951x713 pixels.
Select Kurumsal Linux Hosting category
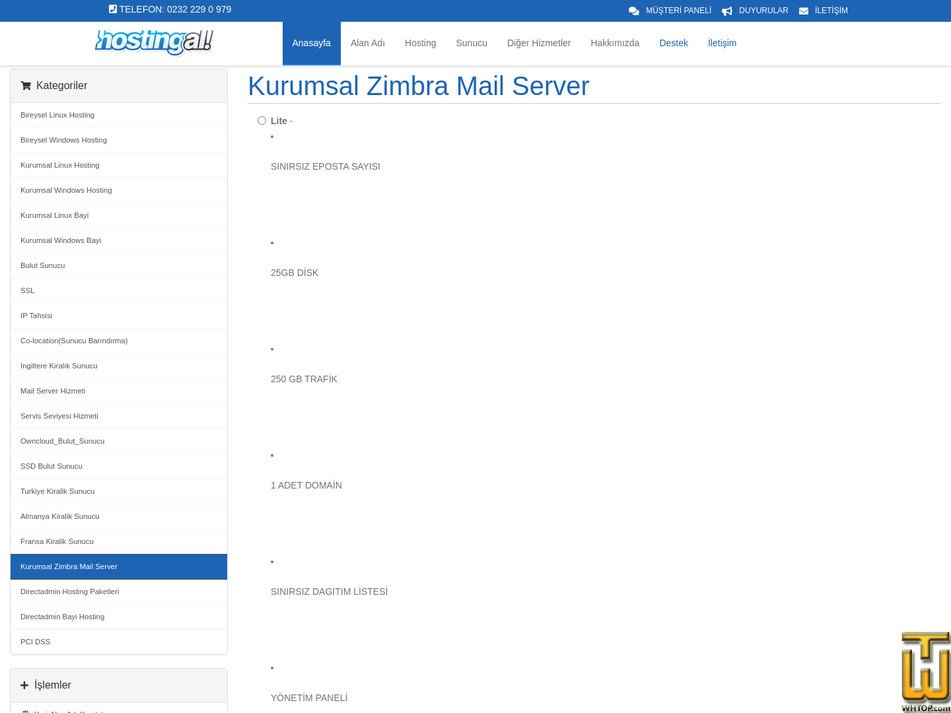pos(119,165)
